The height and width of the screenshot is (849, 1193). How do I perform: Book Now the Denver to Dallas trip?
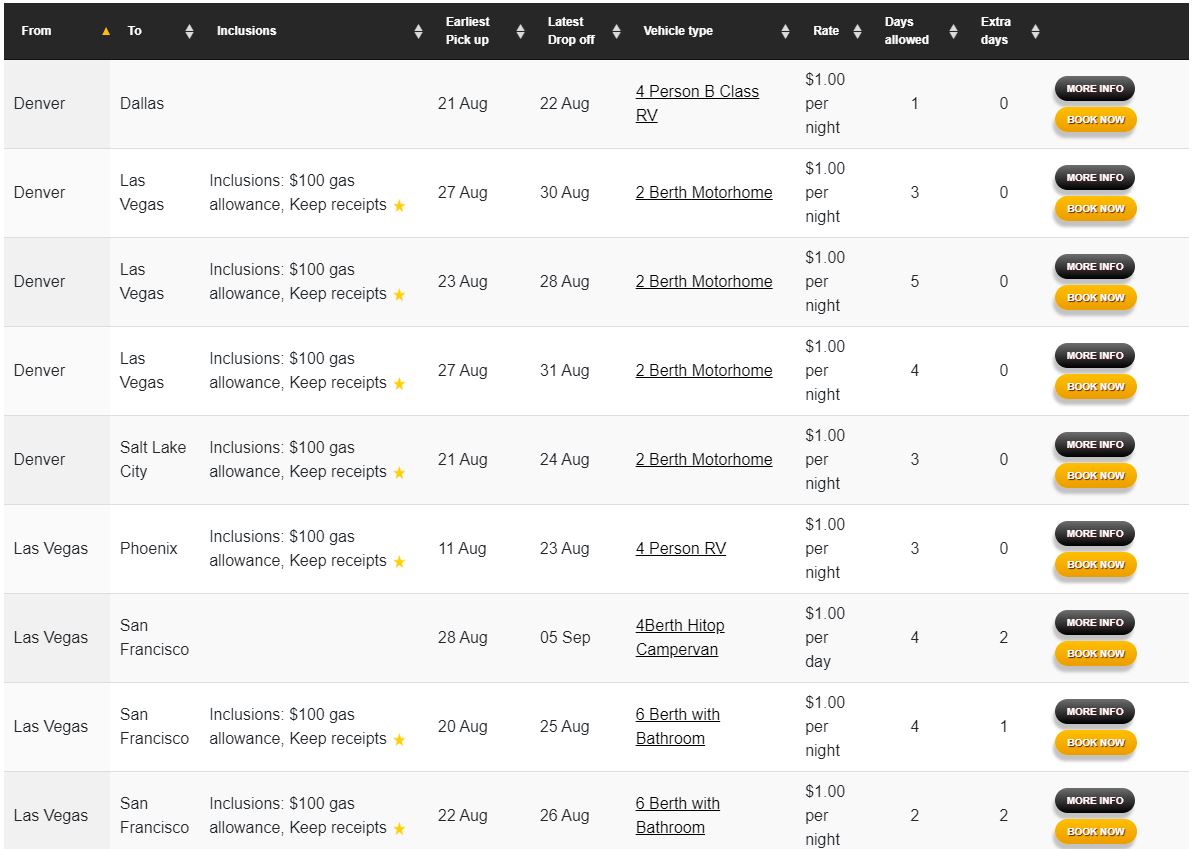[x=1095, y=119]
